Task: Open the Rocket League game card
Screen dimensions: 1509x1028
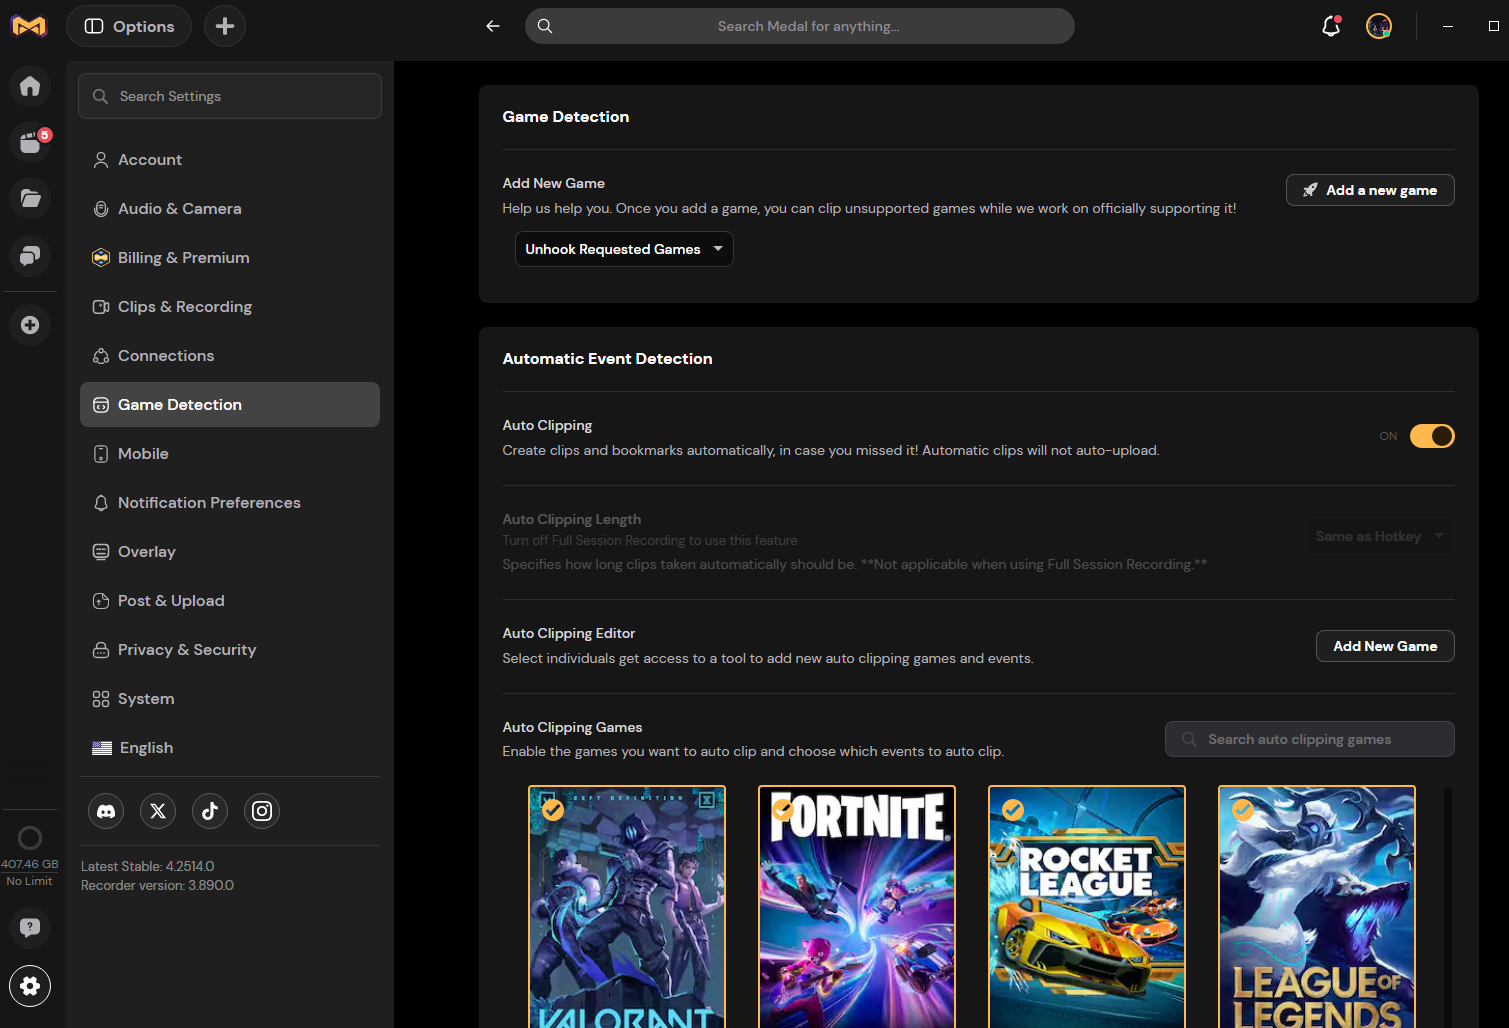Action: (x=1087, y=907)
